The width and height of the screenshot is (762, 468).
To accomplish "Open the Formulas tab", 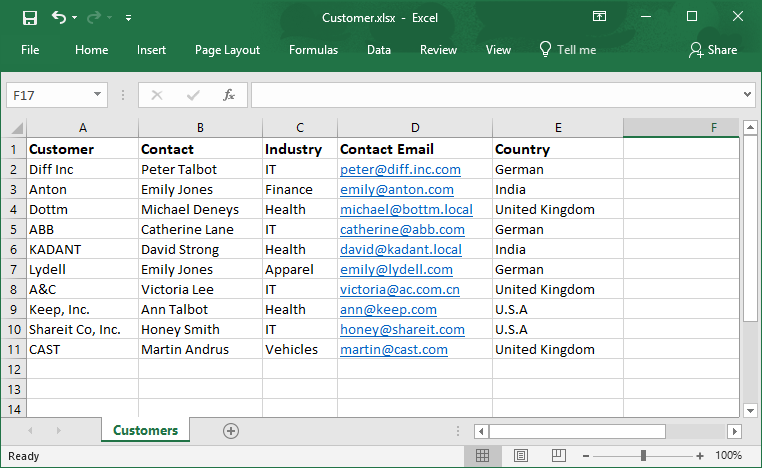I will pyautogui.click(x=313, y=50).
